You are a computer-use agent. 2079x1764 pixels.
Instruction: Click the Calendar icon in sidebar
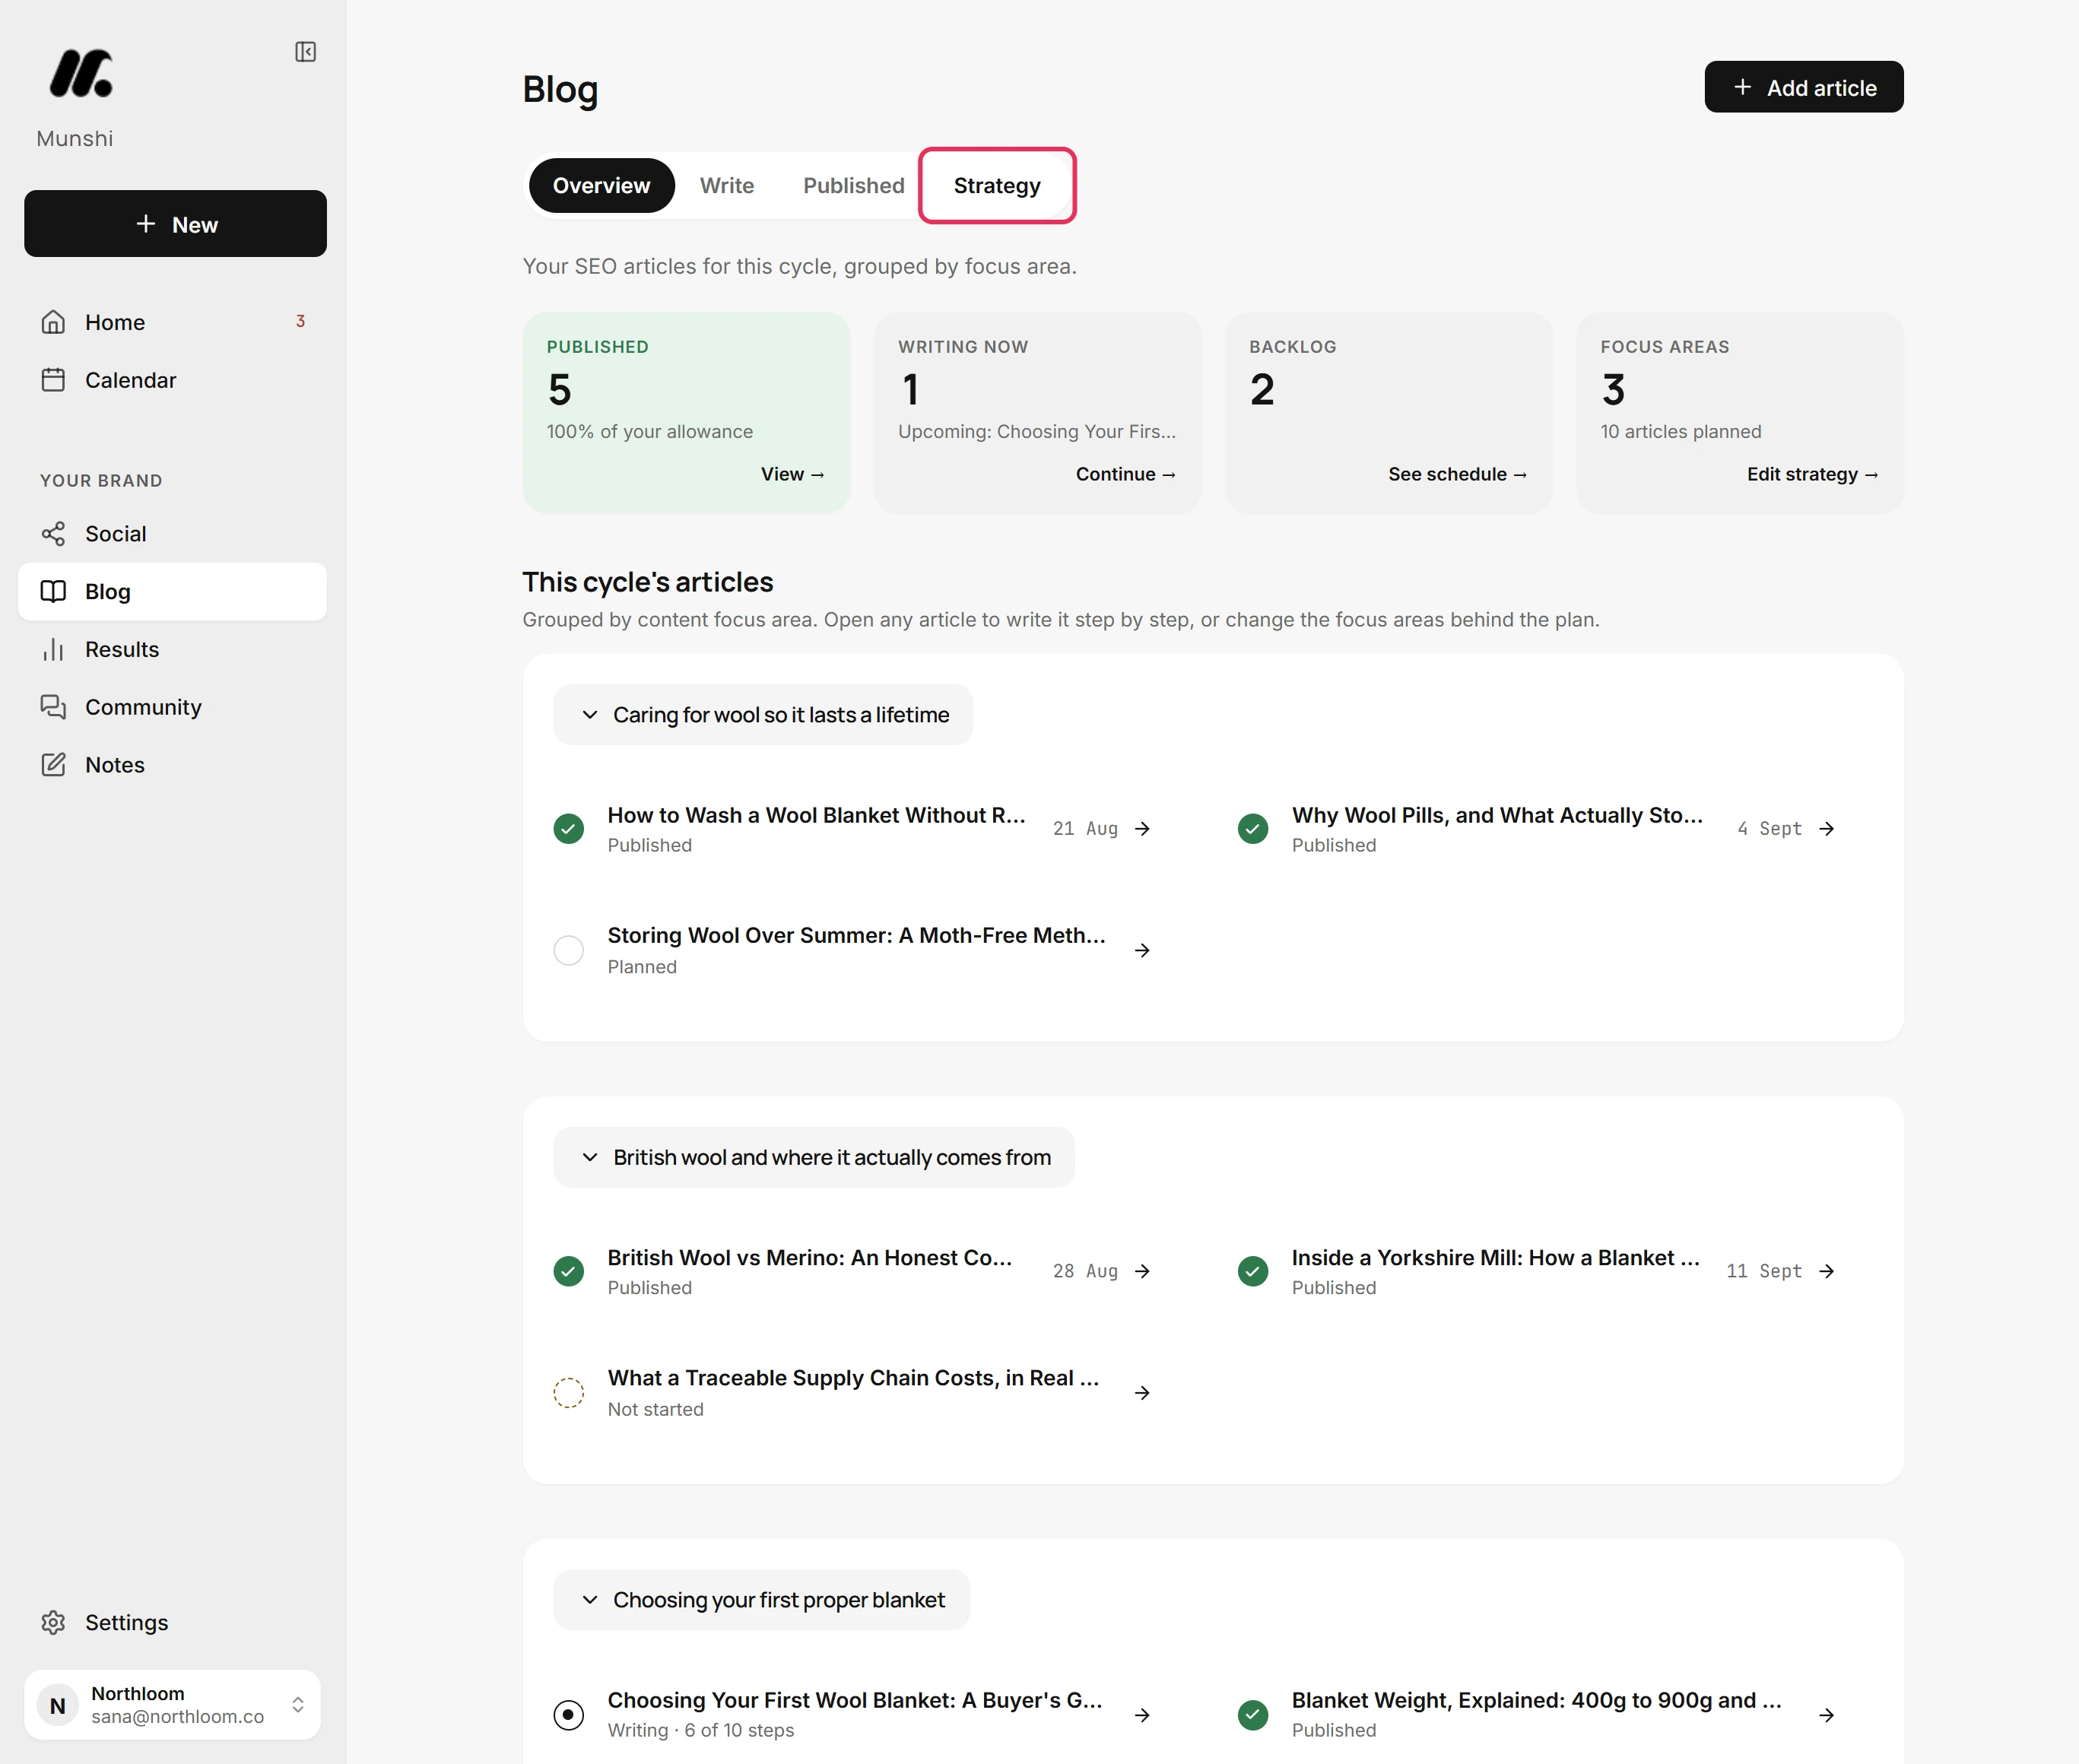53,380
